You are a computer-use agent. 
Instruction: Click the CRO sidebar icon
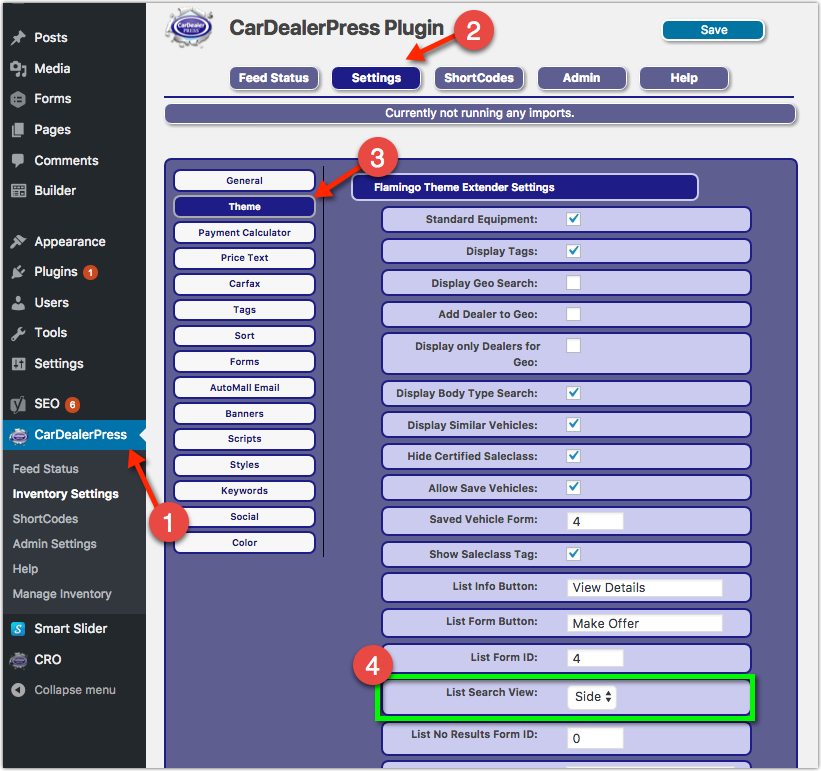[x=18, y=660]
